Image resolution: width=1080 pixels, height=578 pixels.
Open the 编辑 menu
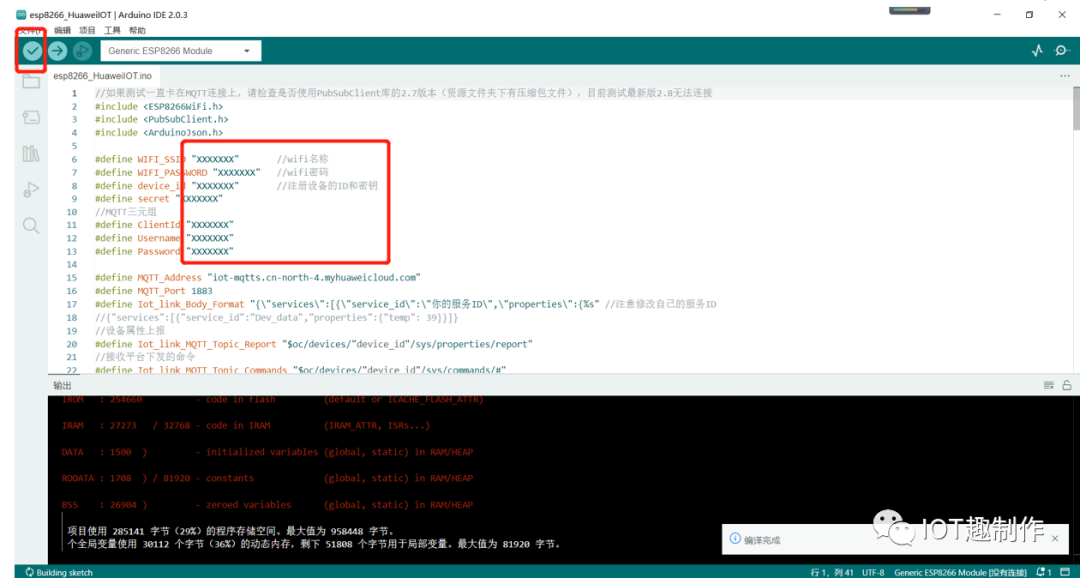pyautogui.click(x=62, y=30)
